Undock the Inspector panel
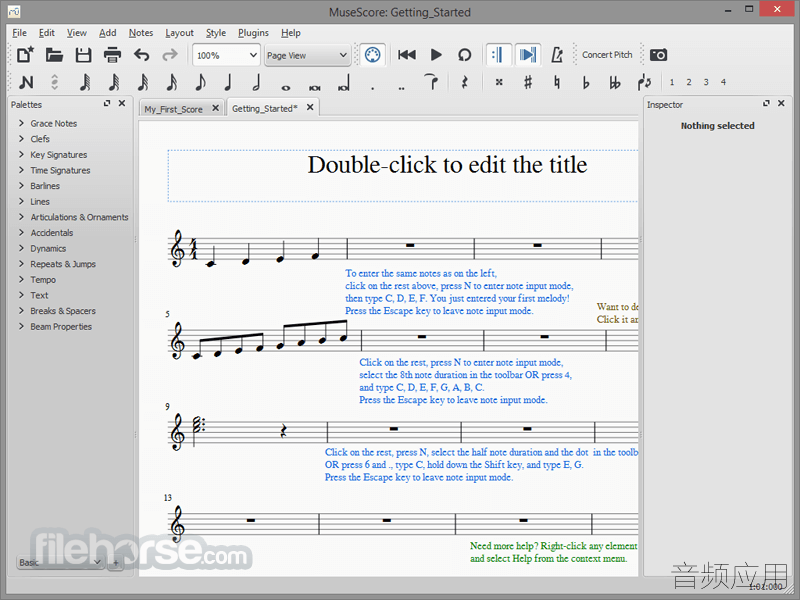 click(766, 104)
